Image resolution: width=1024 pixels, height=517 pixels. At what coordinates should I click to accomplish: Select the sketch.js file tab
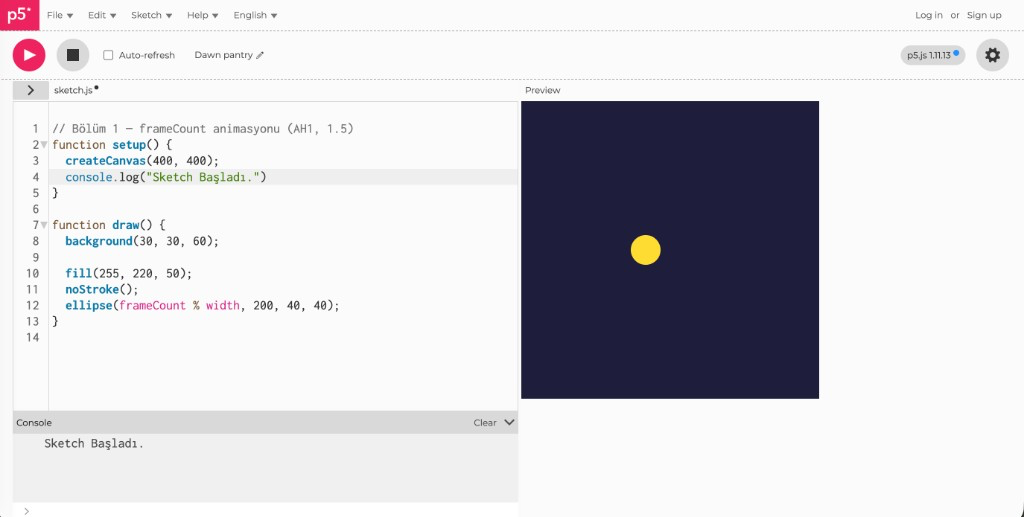coord(73,90)
